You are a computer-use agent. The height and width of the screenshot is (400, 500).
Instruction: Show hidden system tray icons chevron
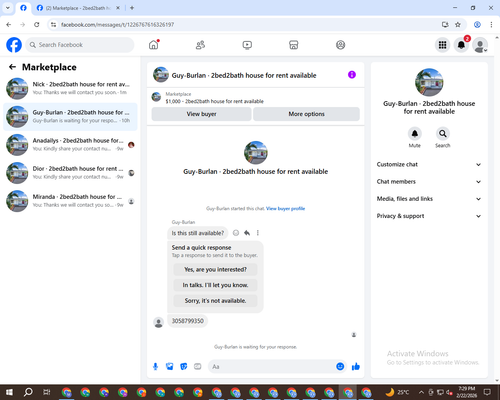pyautogui.click(x=421, y=392)
